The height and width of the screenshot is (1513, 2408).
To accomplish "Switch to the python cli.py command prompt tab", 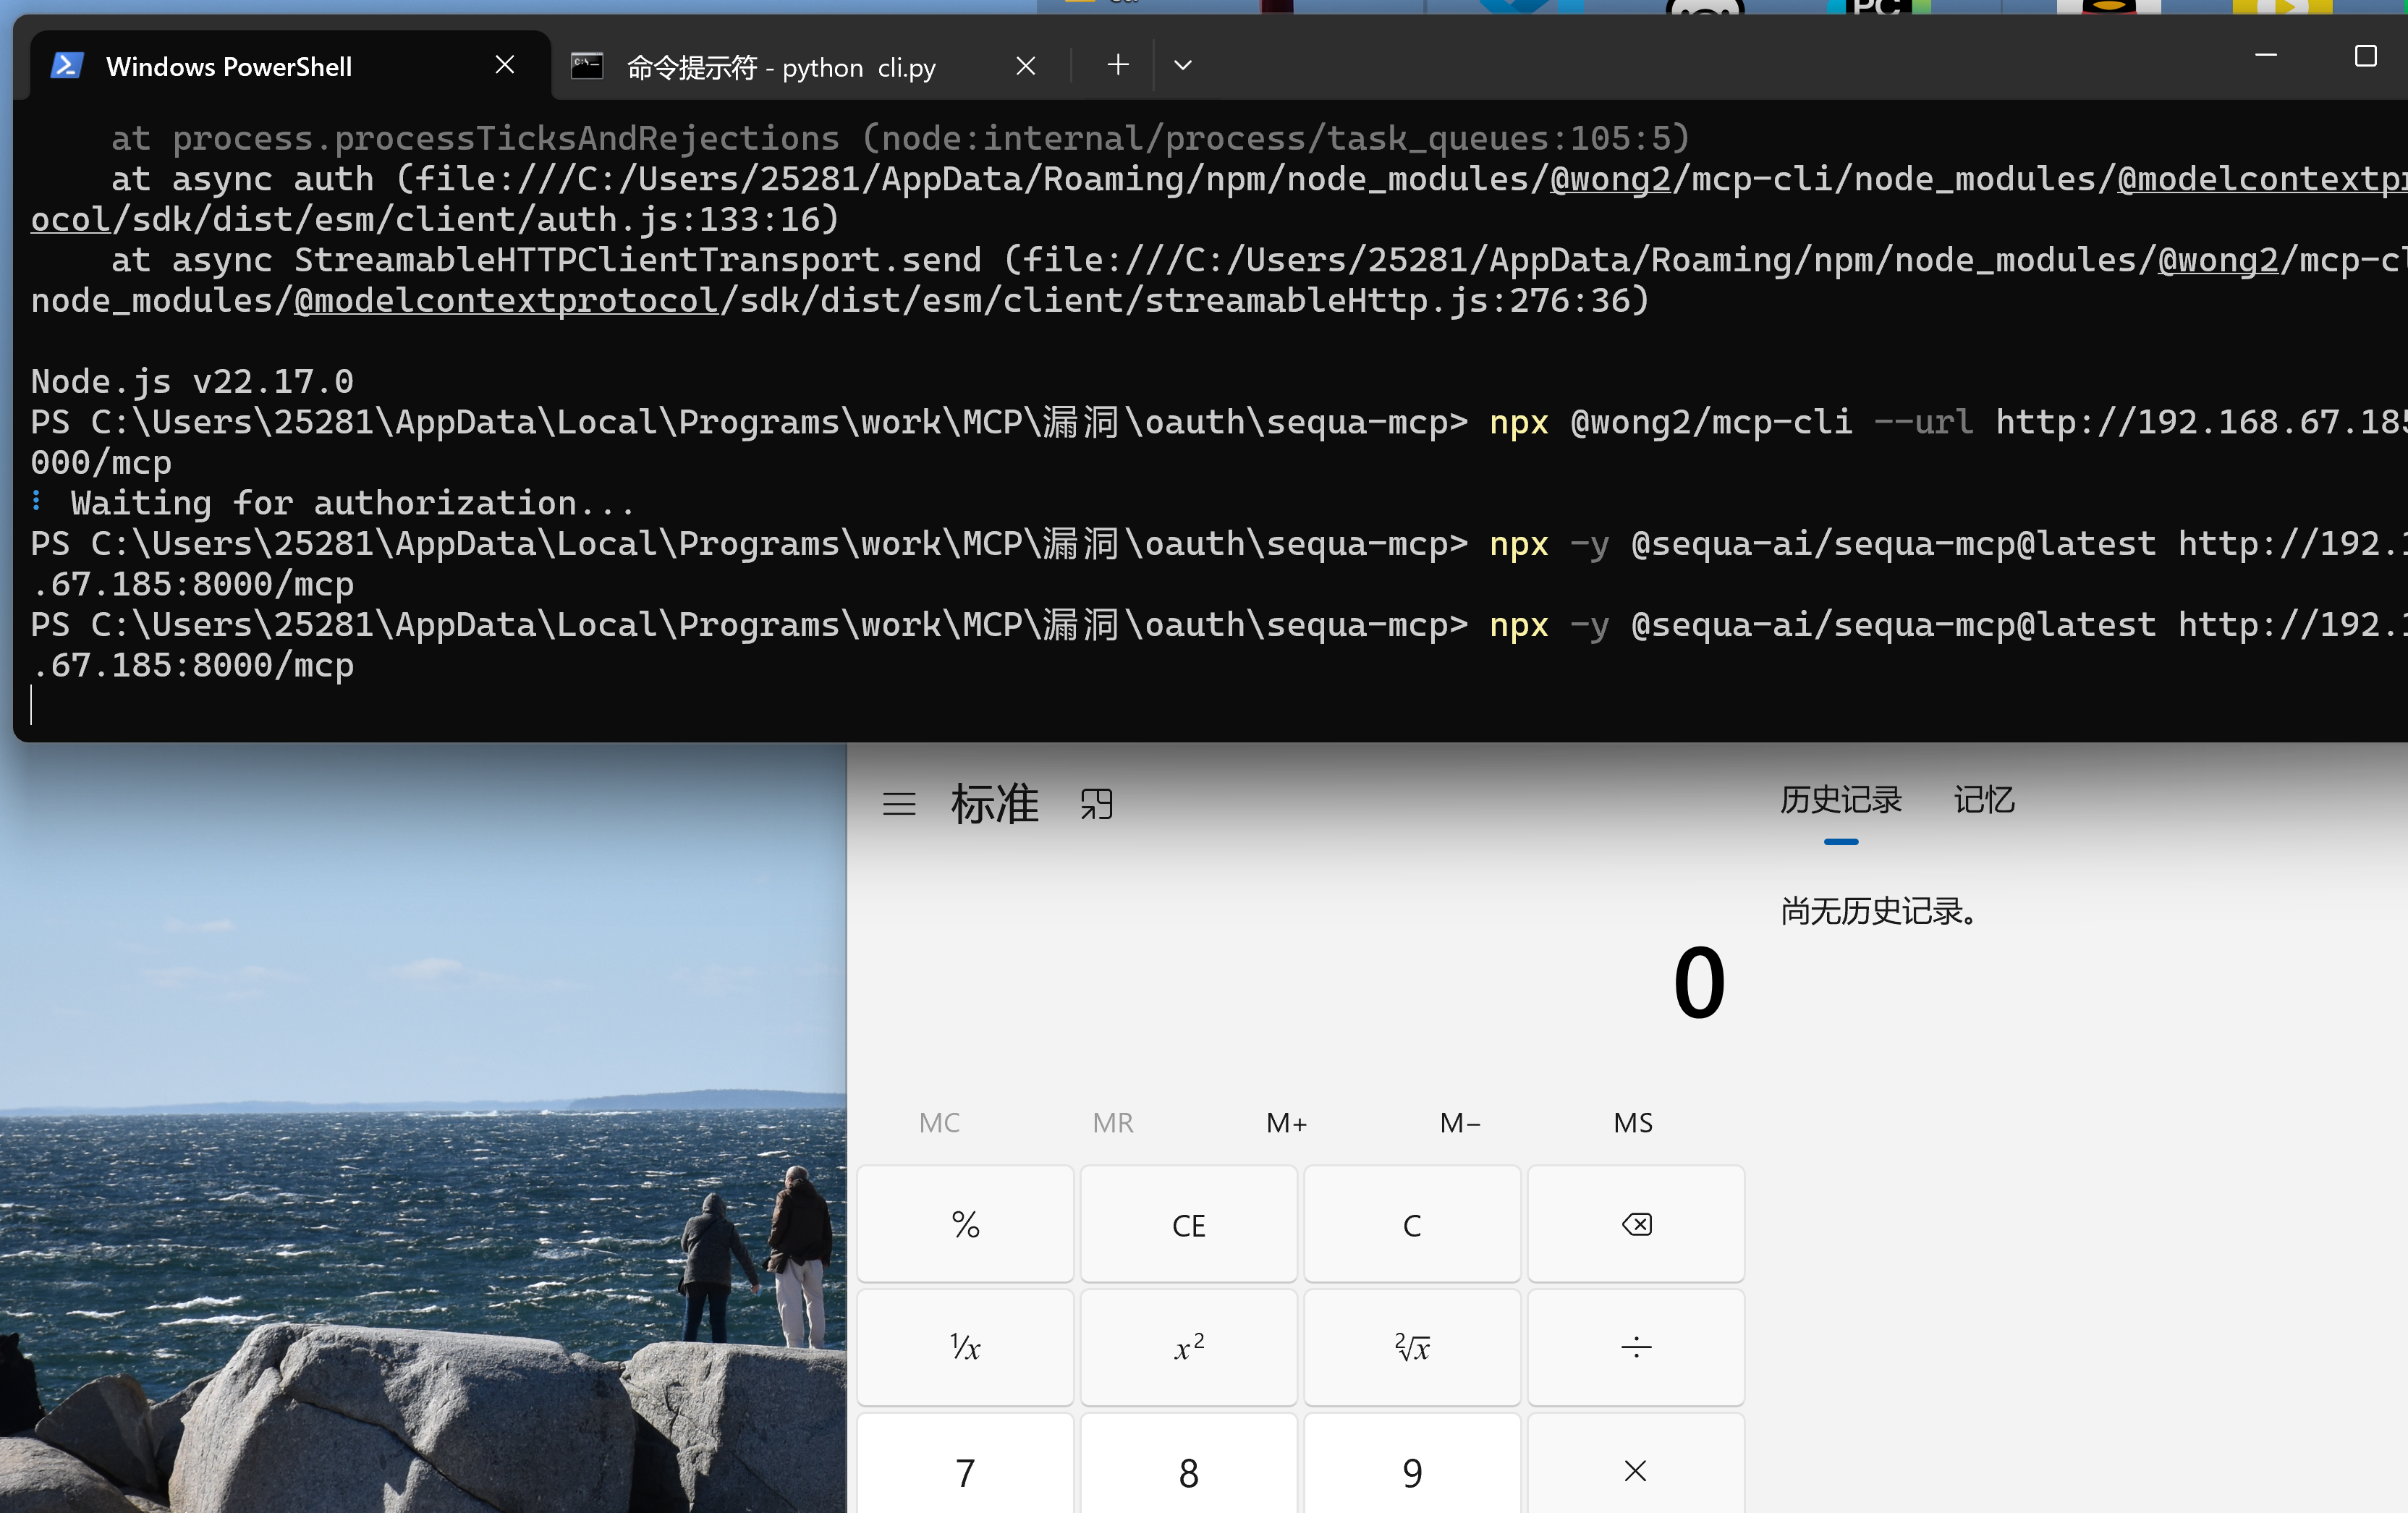I will [780, 67].
